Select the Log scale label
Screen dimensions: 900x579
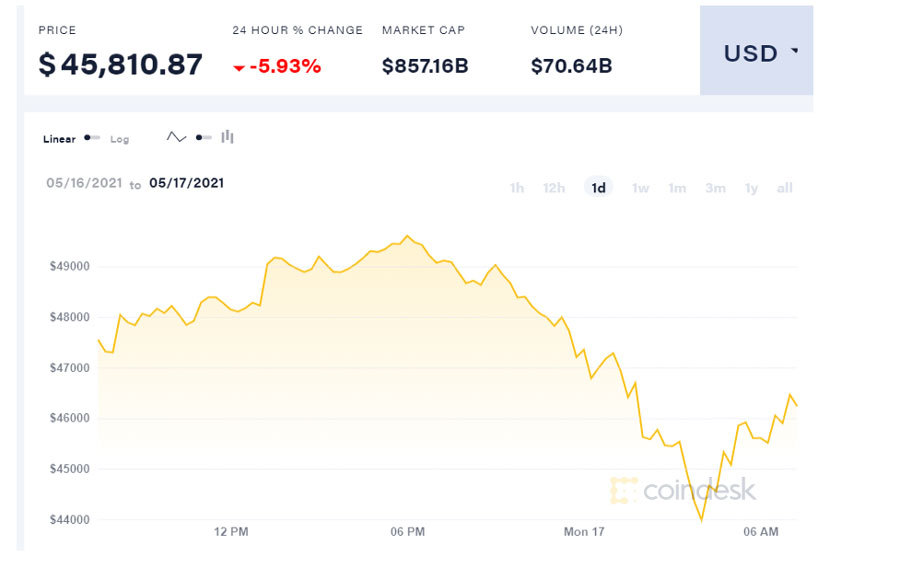coord(120,139)
